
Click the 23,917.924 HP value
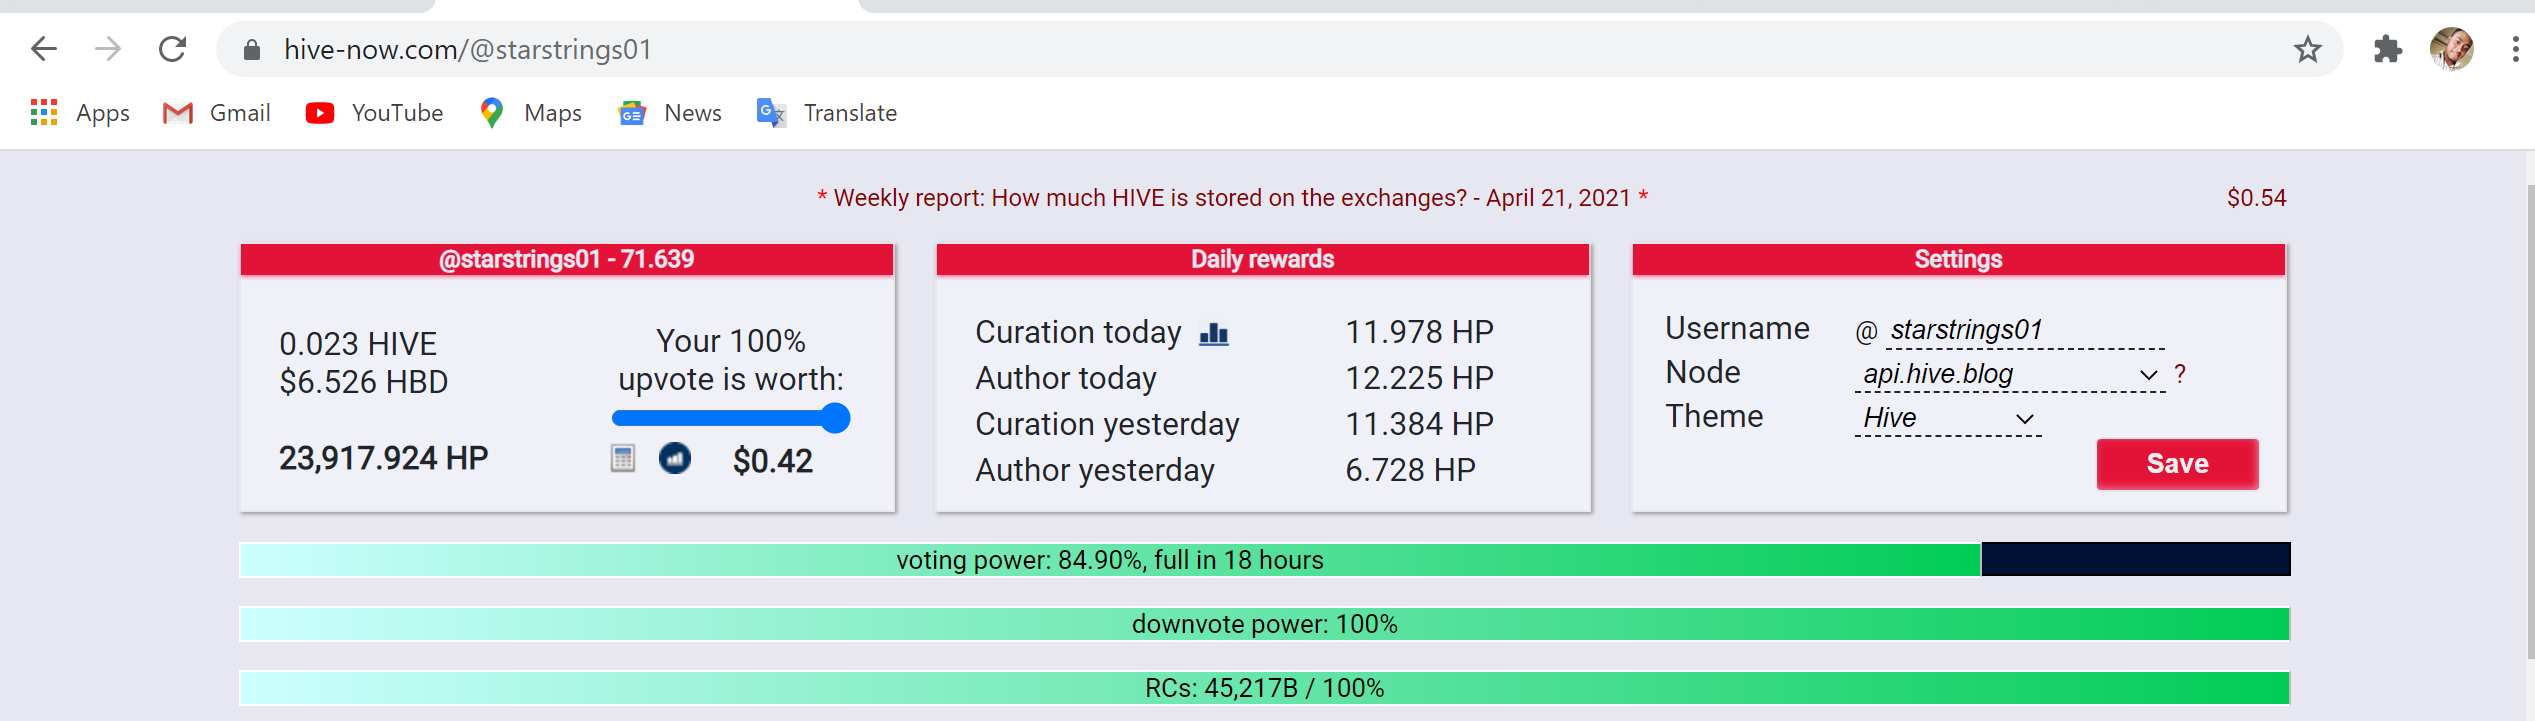tap(384, 458)
